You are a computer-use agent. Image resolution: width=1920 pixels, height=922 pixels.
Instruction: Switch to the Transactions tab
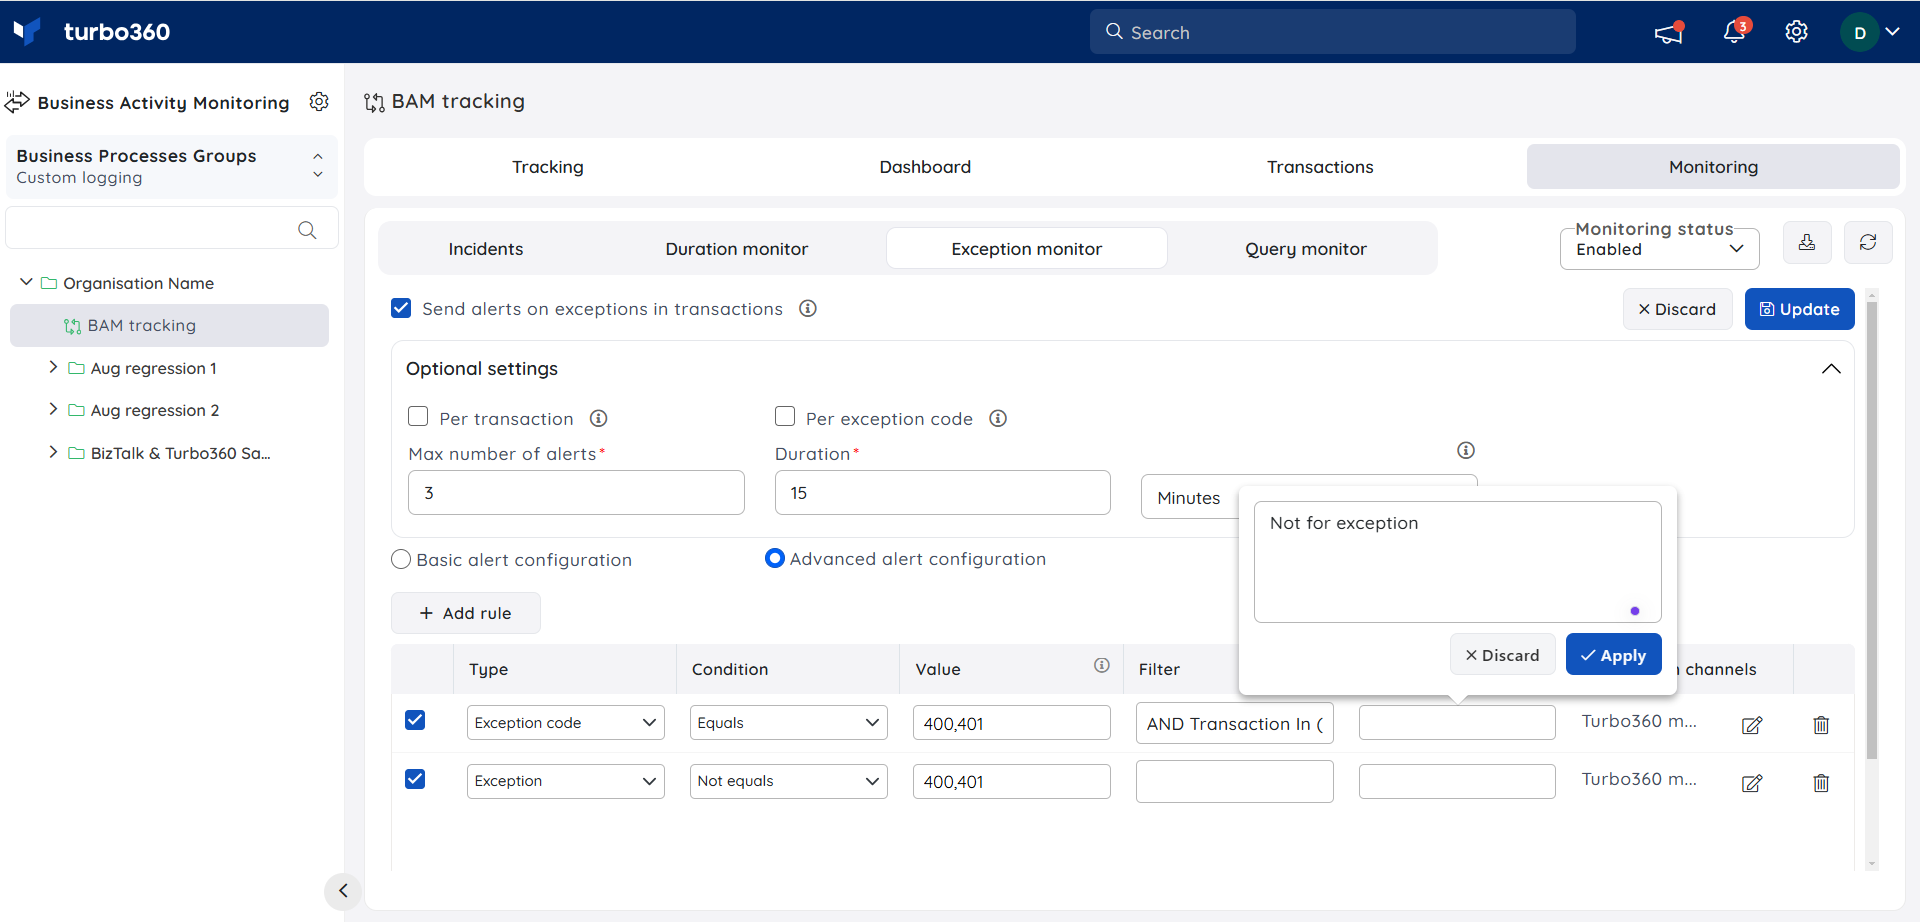click(x=1320, y=167)
